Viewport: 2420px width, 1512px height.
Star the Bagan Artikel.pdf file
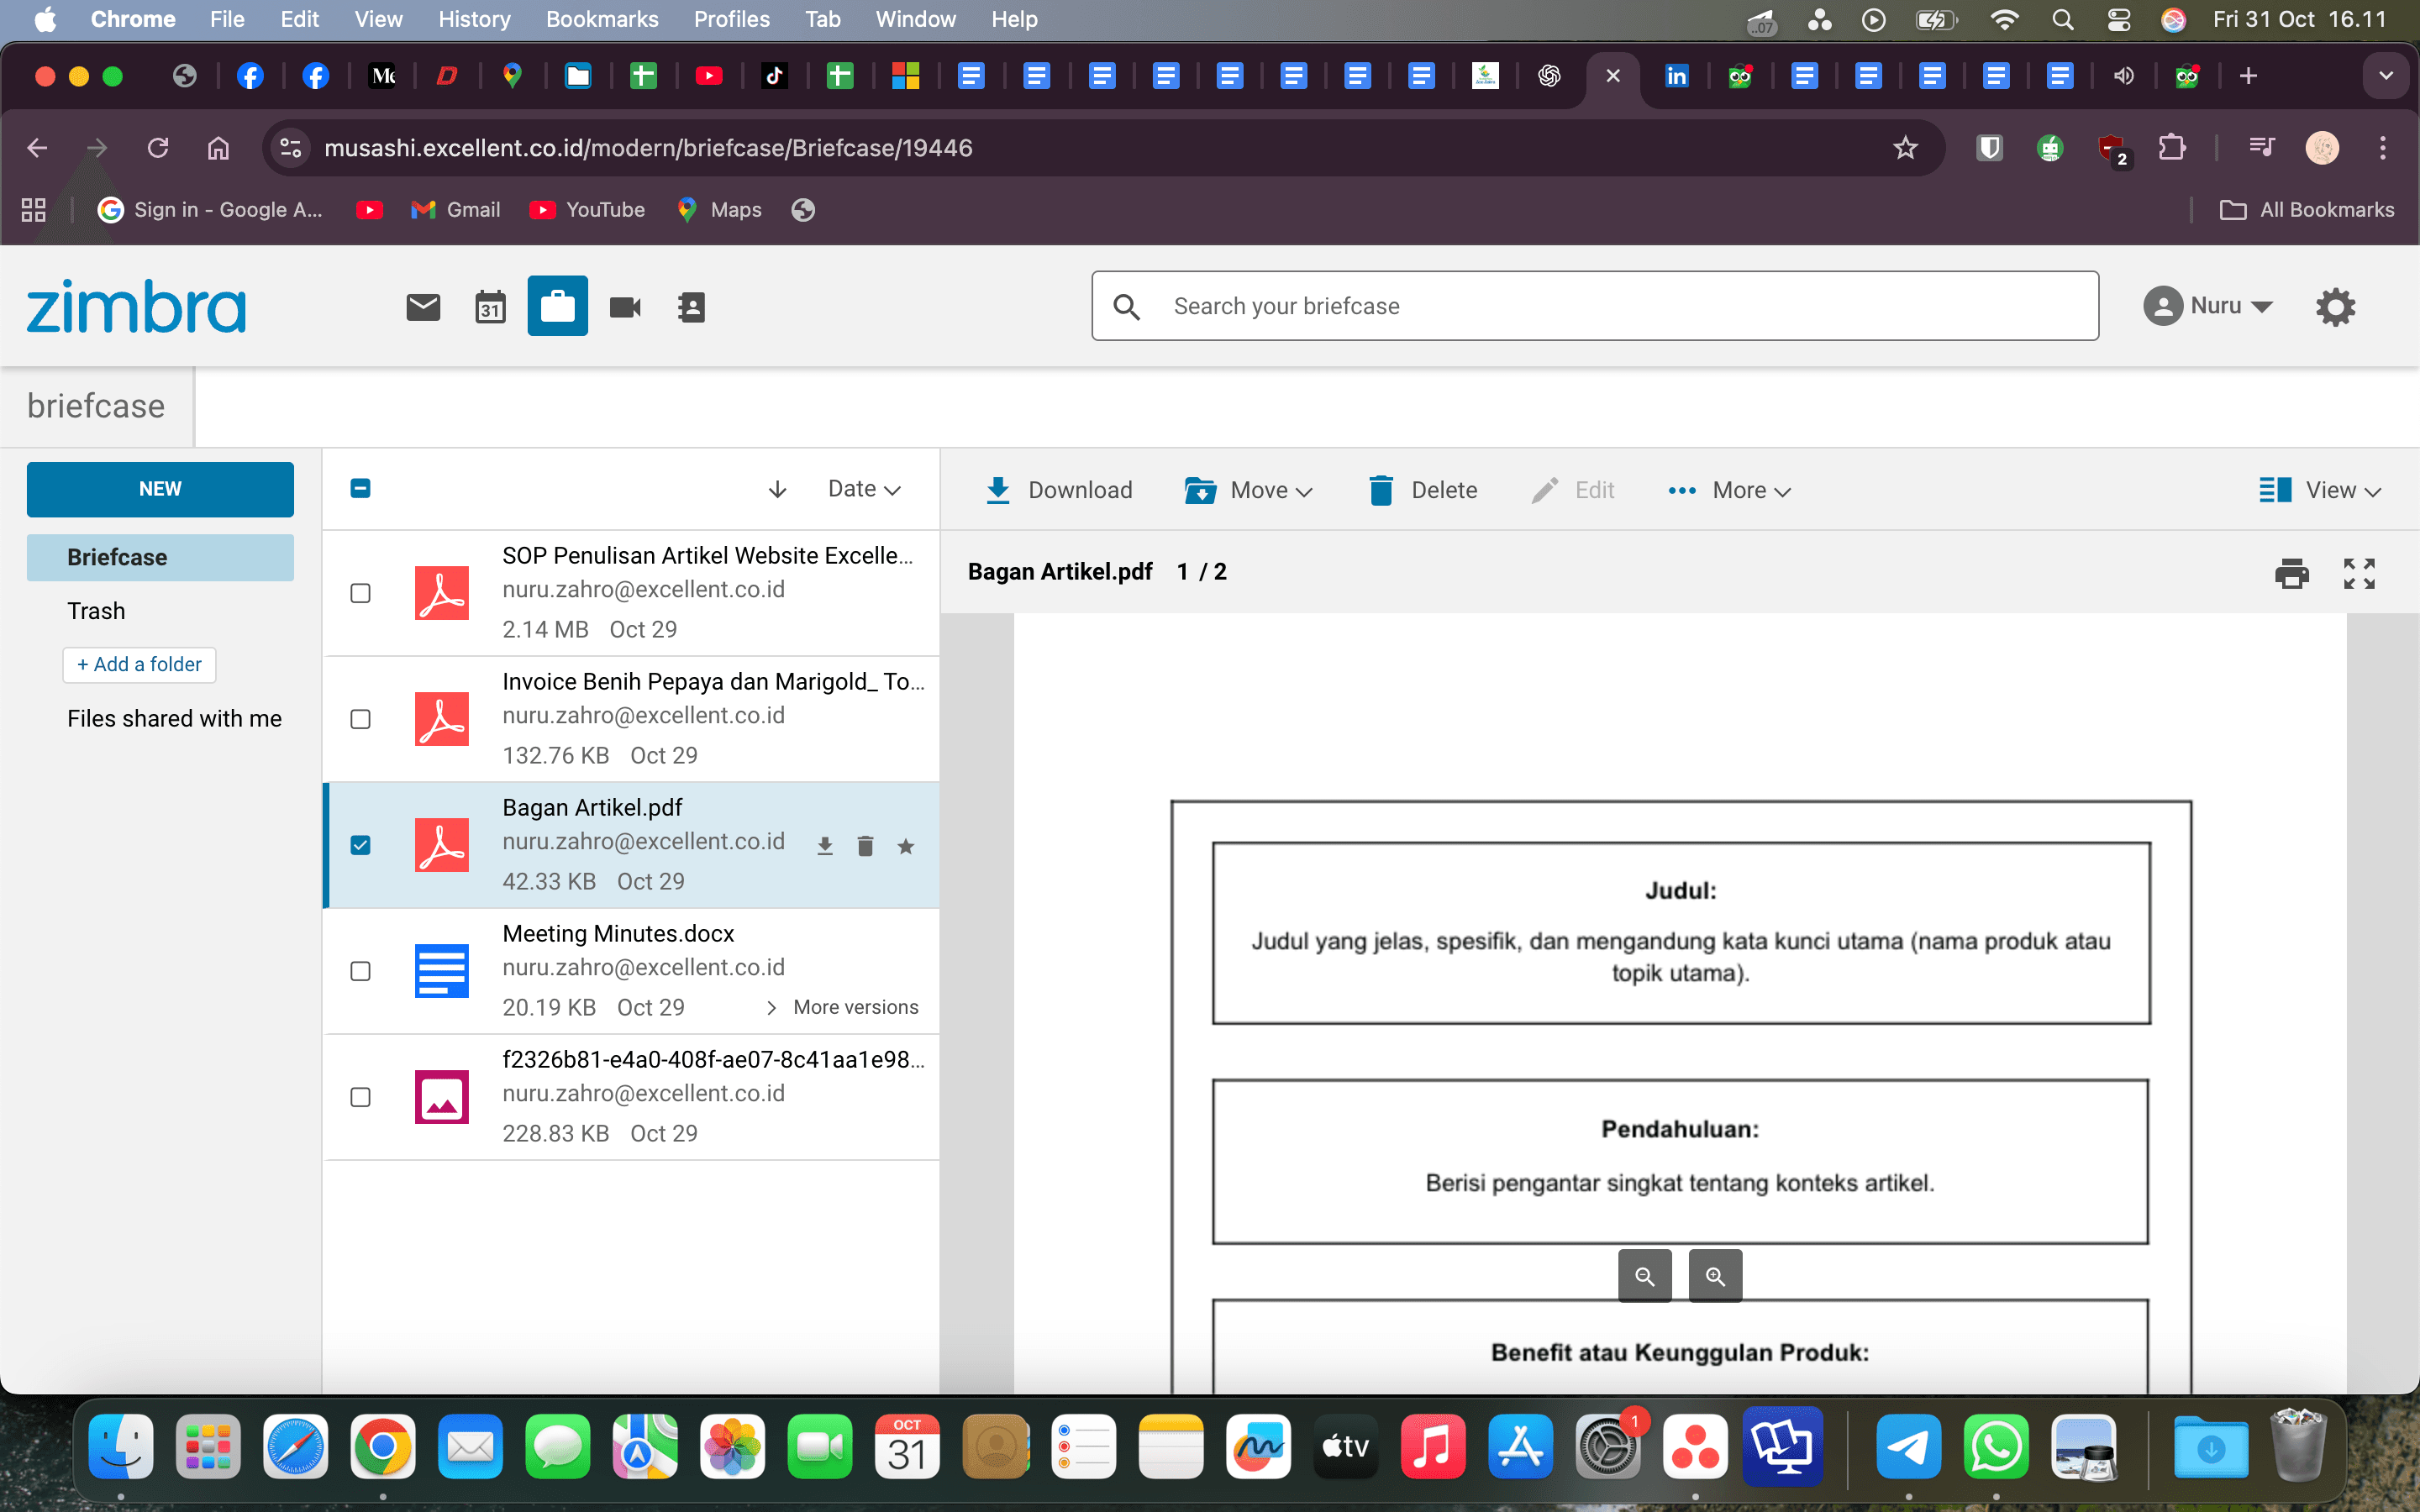click(906, 845)
